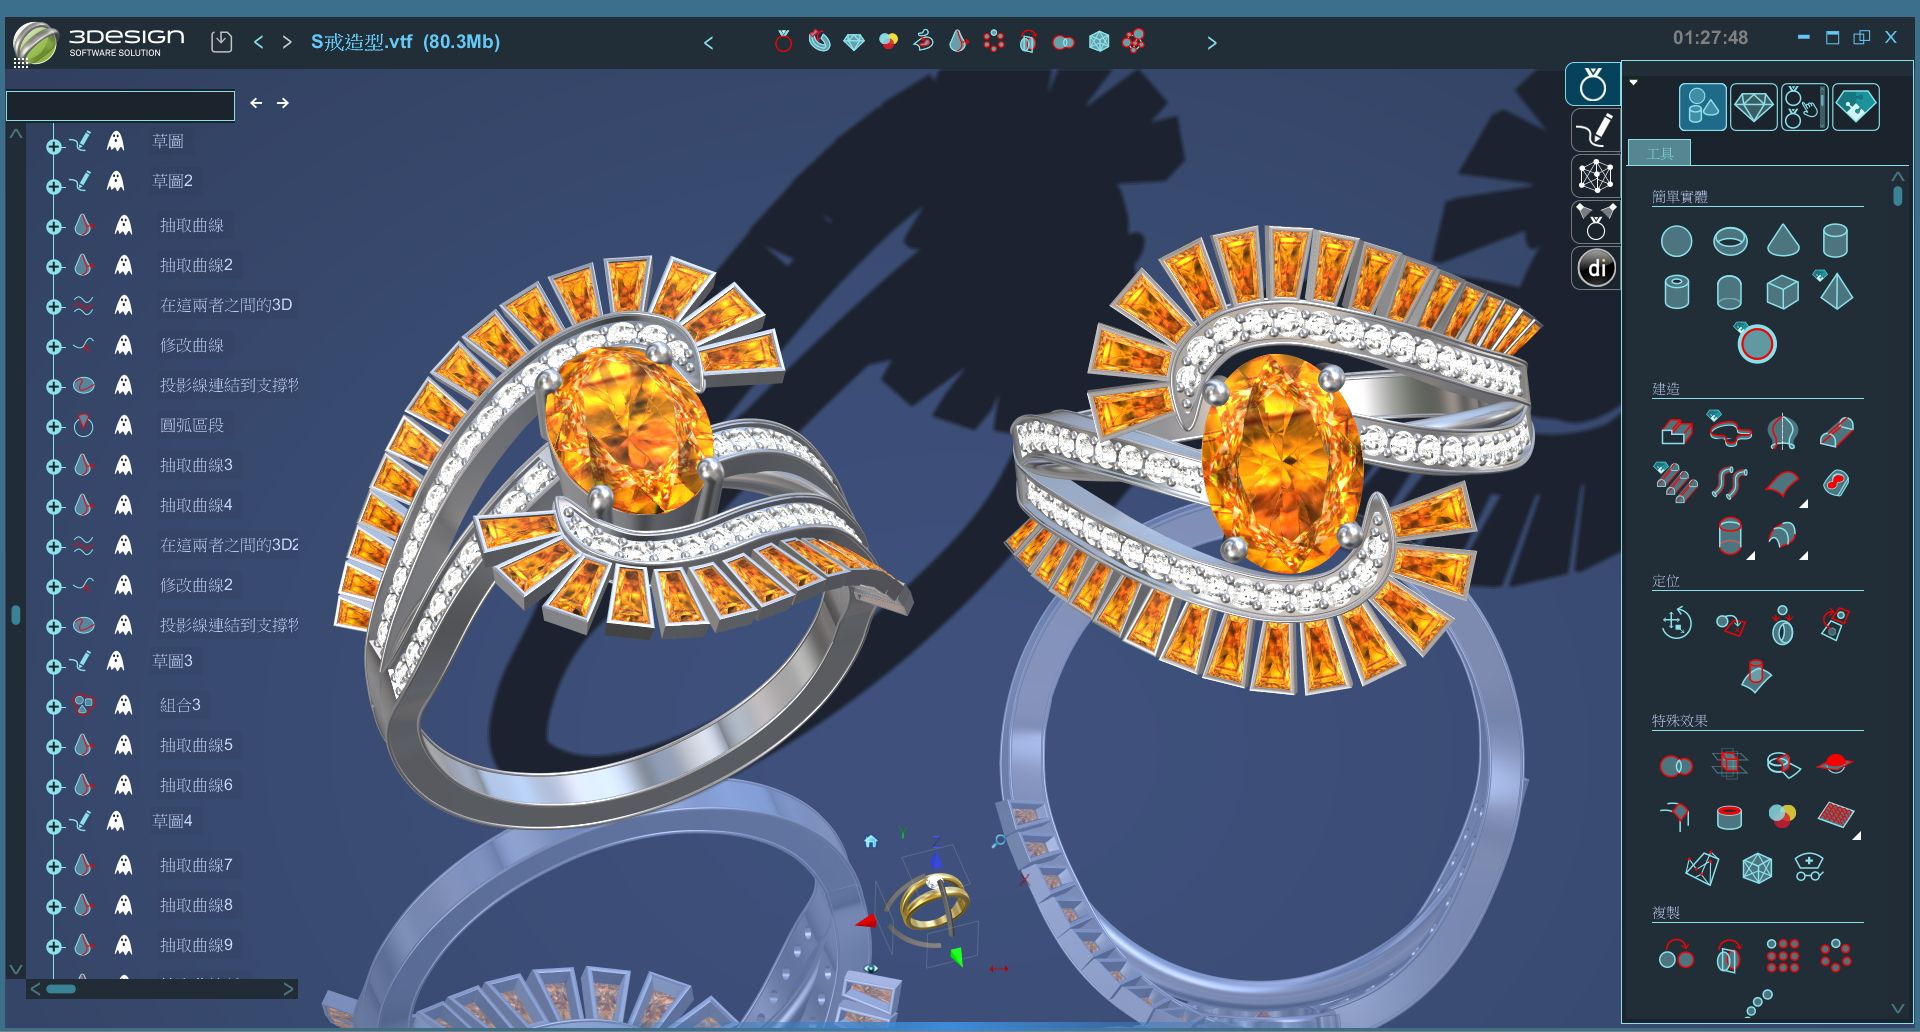Screen dimensions: 1920x1032
Task: Choose the double-curve sweep tool under 建造
Action: (x=1730, y=483)
